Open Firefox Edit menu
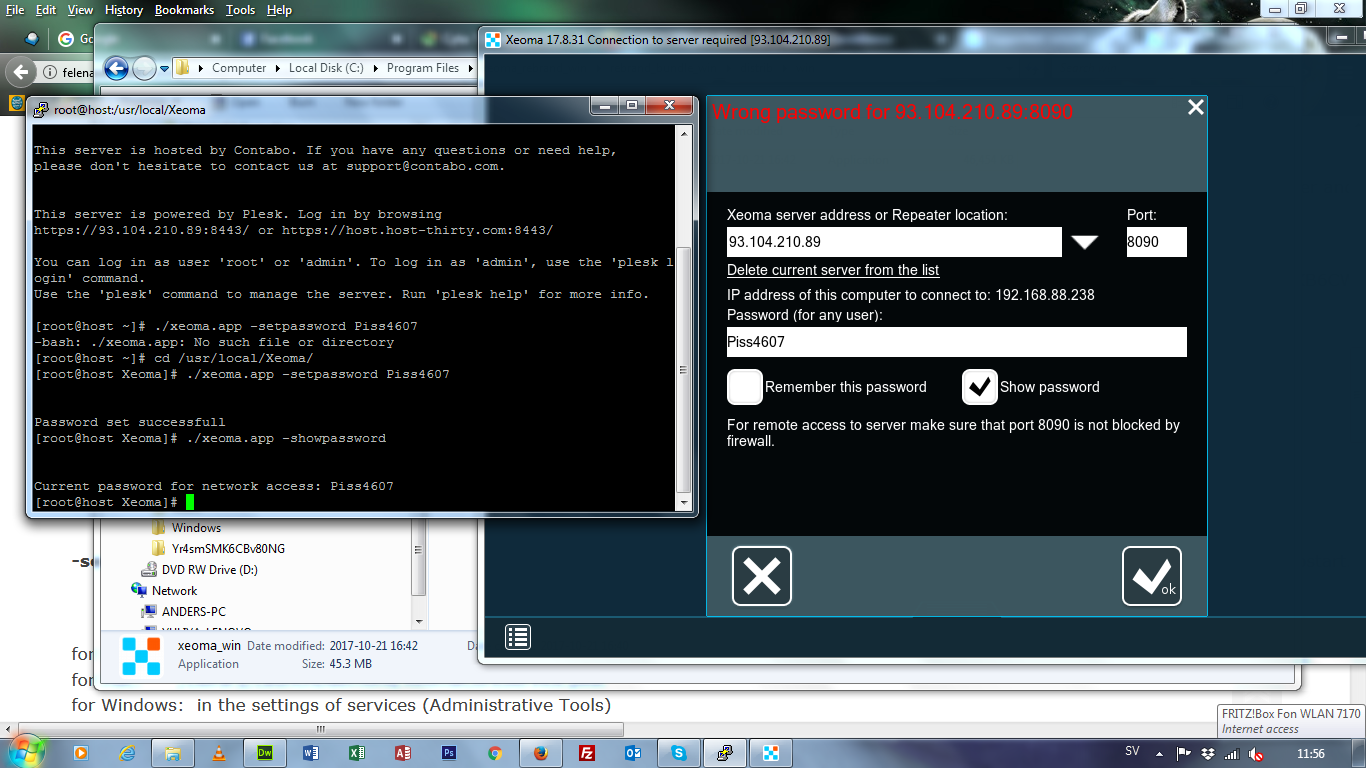This screenshot has width=1366, height=768. (x=46, y=10)
